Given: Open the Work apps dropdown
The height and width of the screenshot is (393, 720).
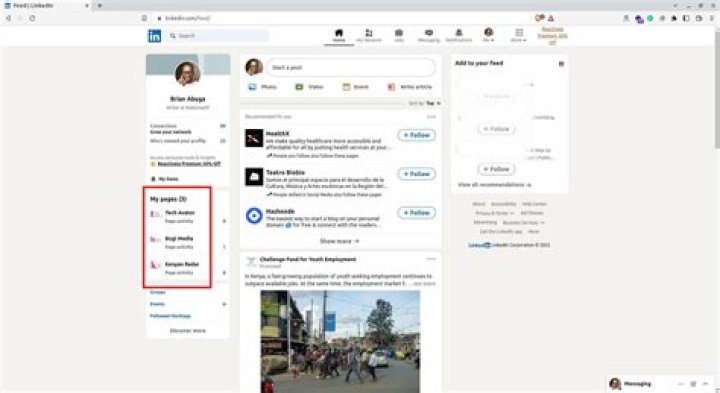Looking at the screenshot, I should (519, 35).
